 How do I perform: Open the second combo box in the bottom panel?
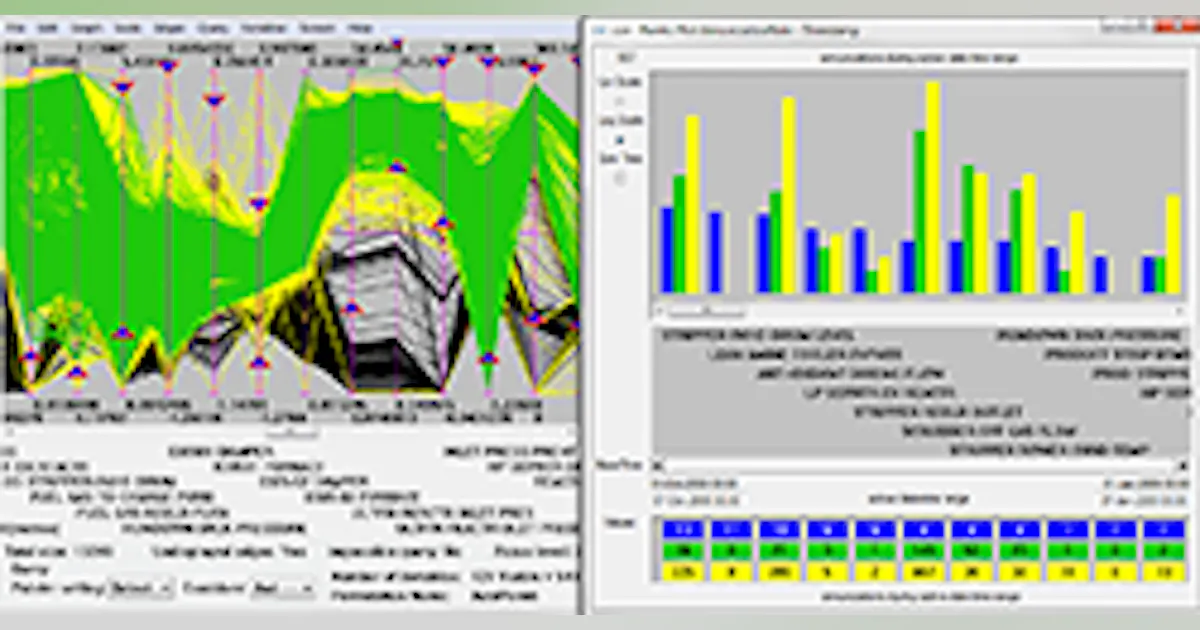coord(285,589)
